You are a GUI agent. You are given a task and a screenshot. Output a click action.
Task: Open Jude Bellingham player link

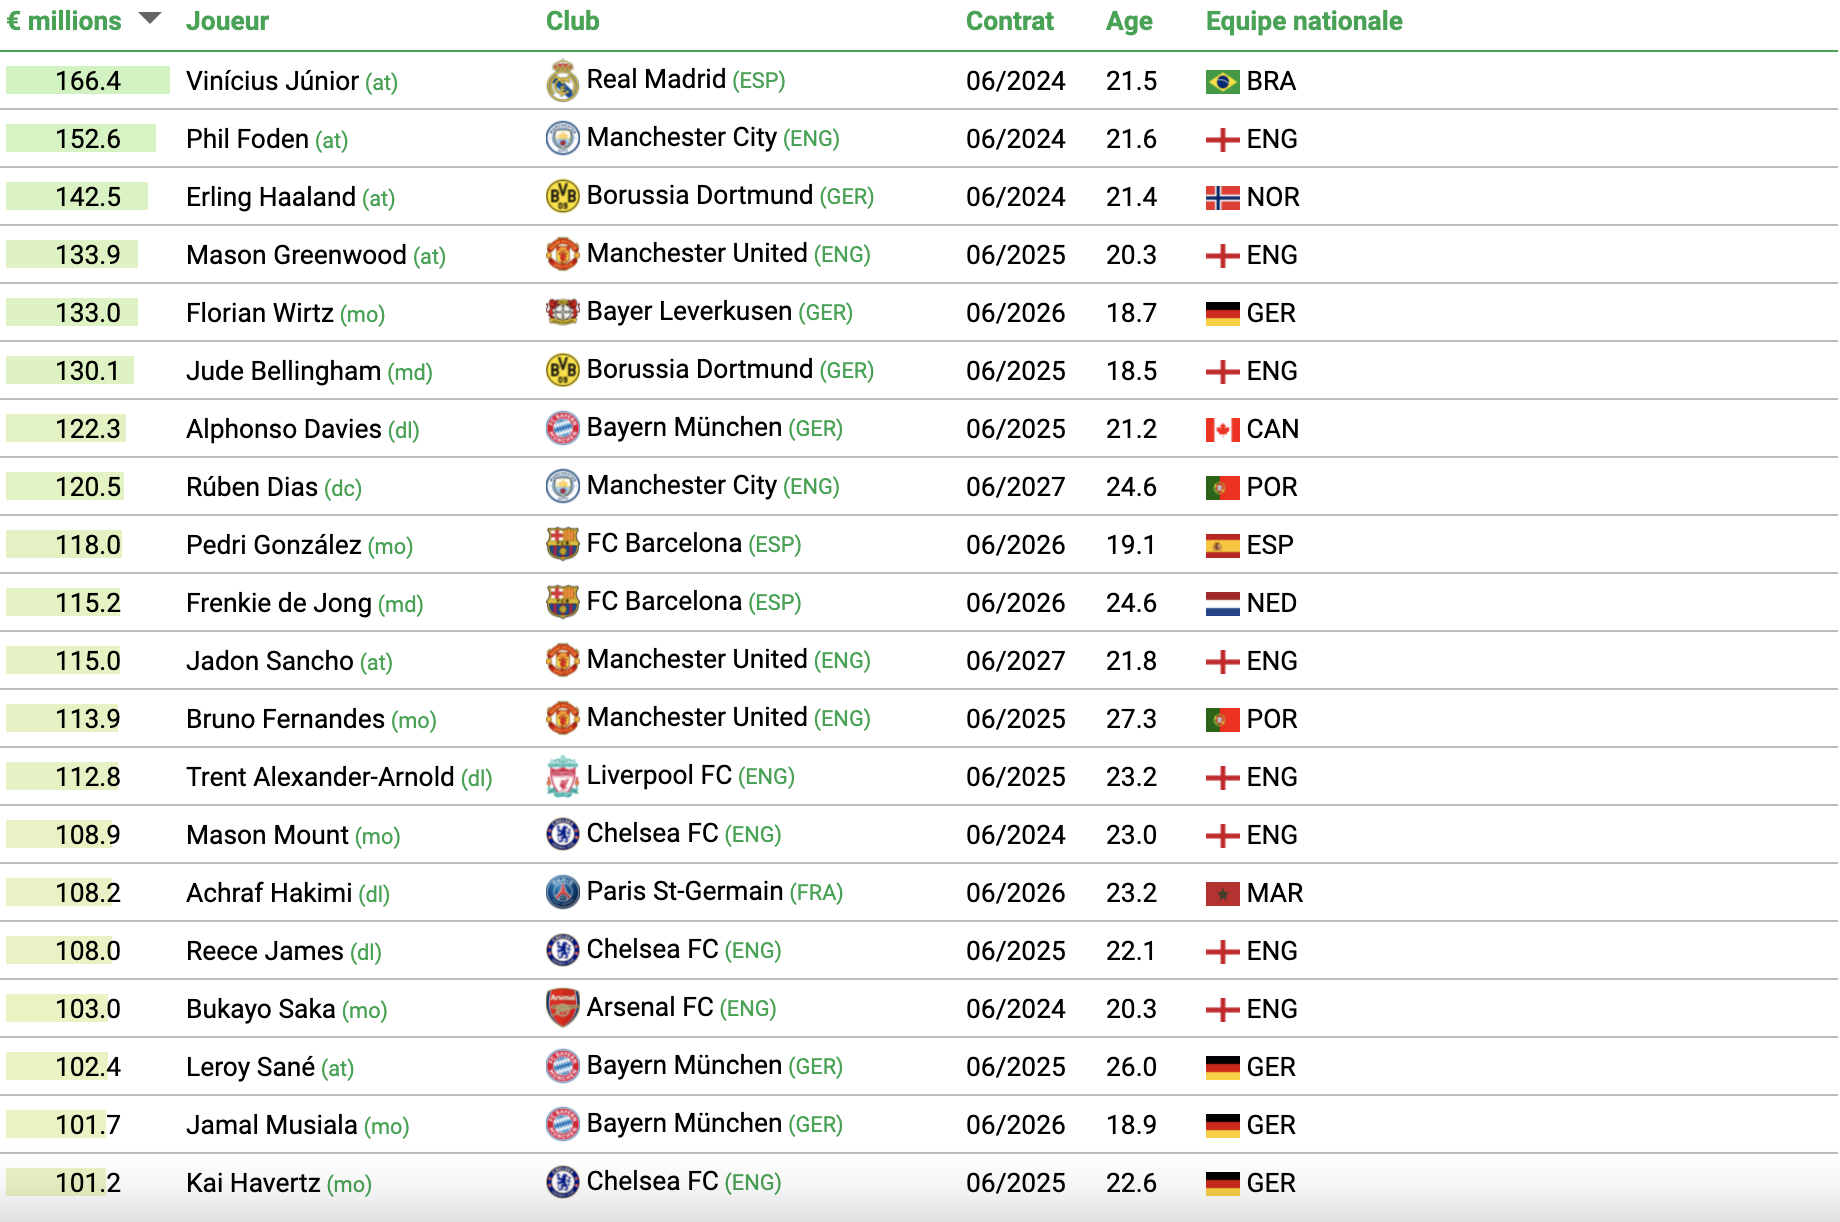(283, 371)
